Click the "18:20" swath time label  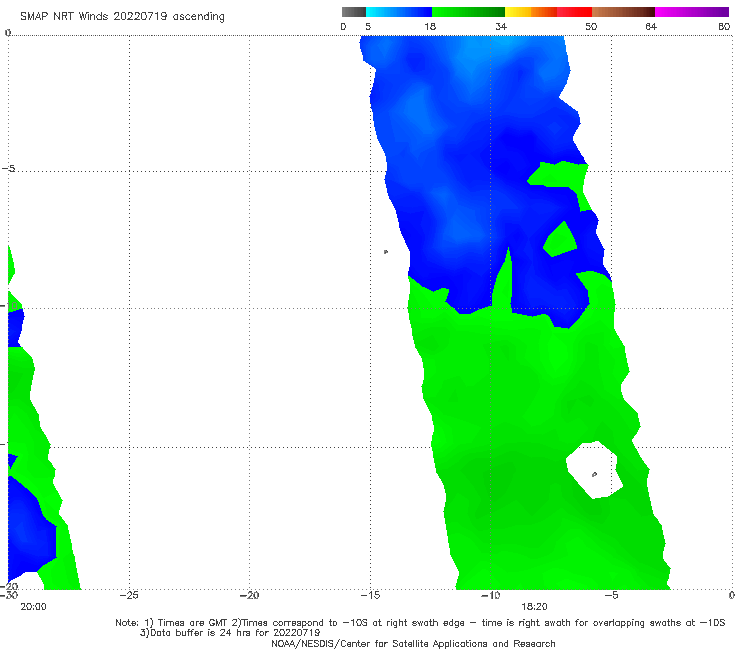(x=534, y=607)
